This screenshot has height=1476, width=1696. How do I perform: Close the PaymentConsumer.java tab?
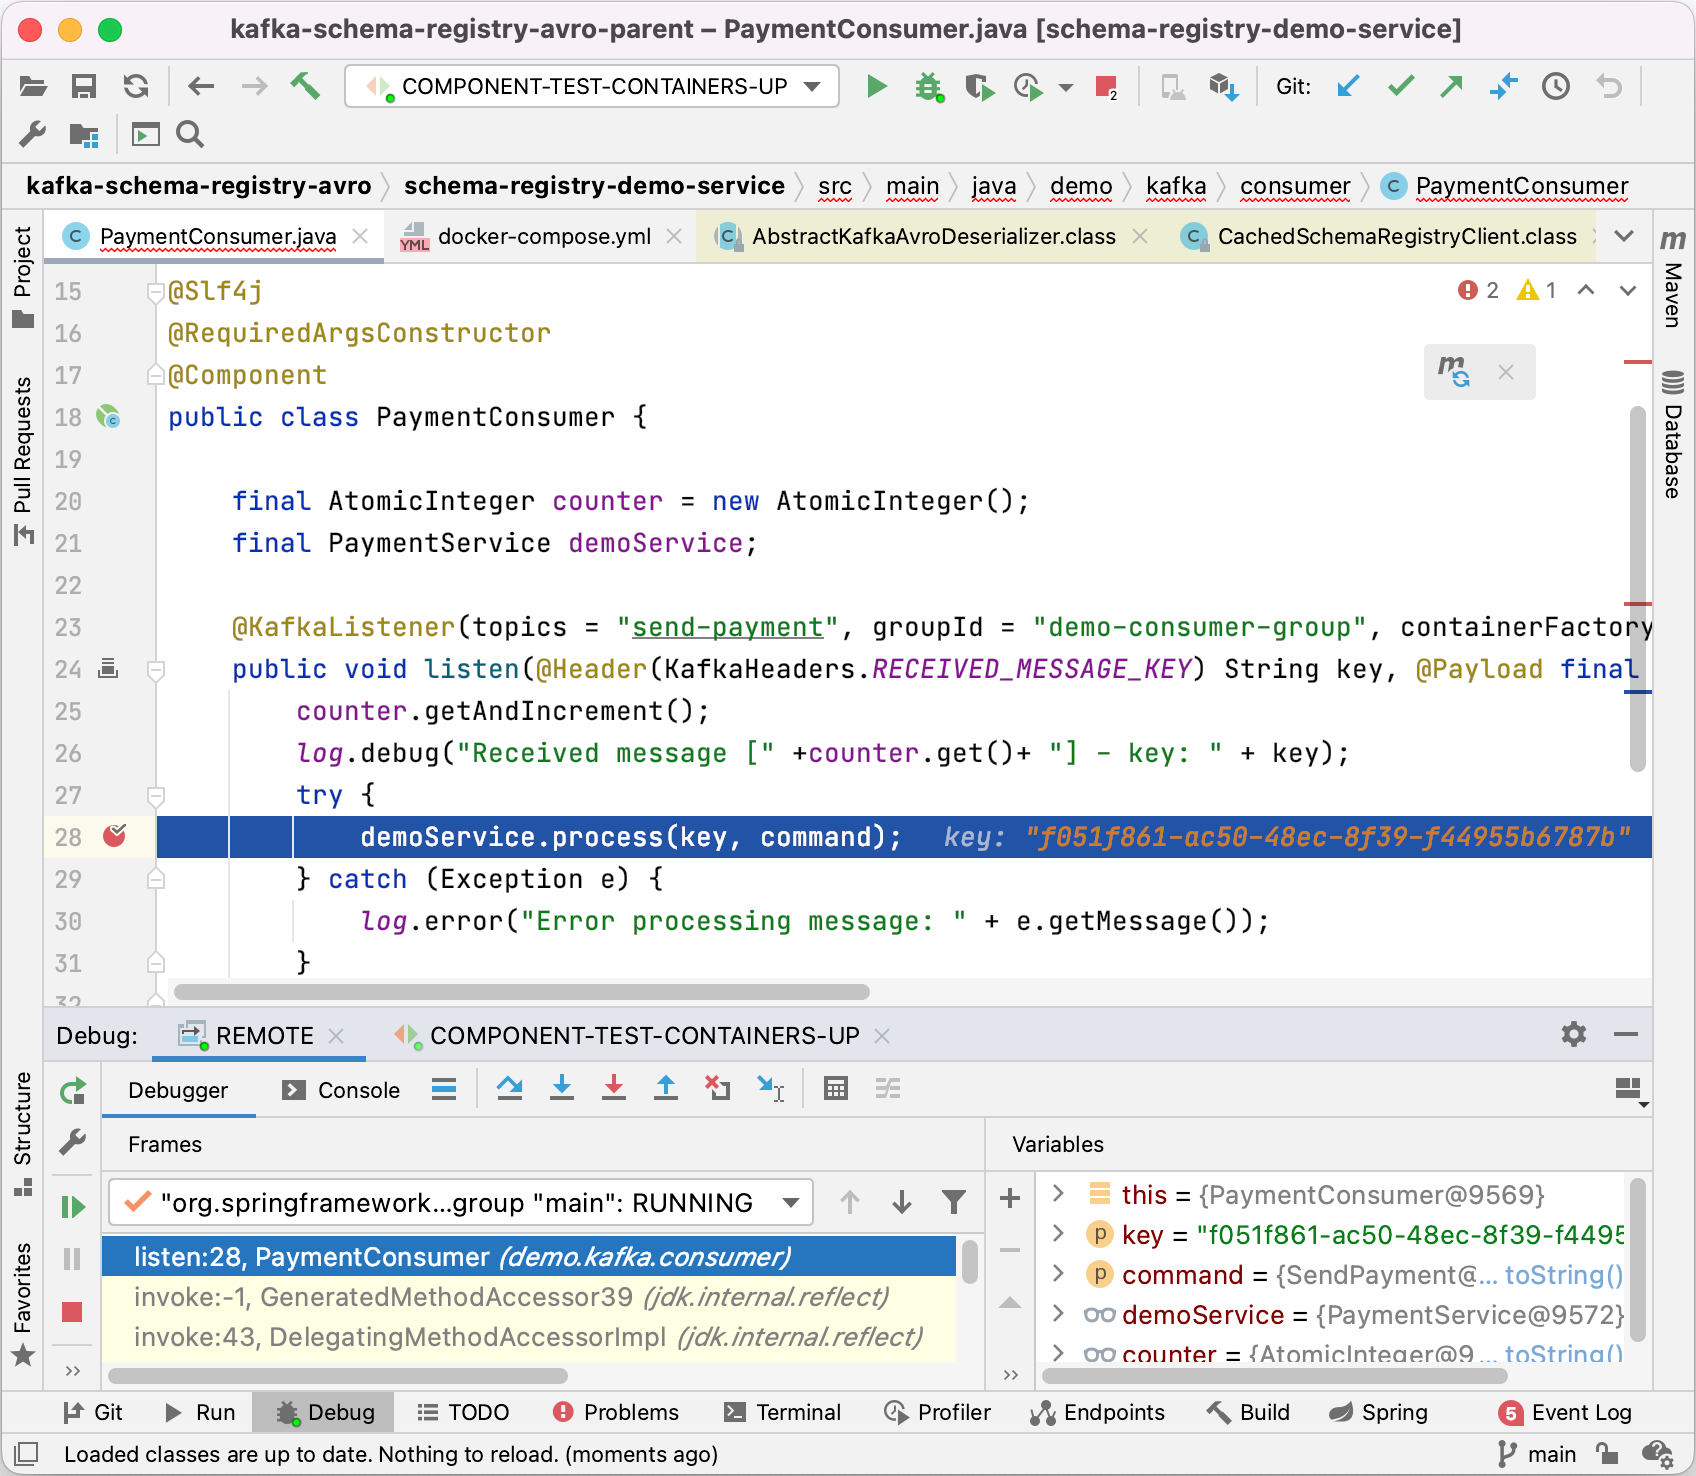(360, 236)
